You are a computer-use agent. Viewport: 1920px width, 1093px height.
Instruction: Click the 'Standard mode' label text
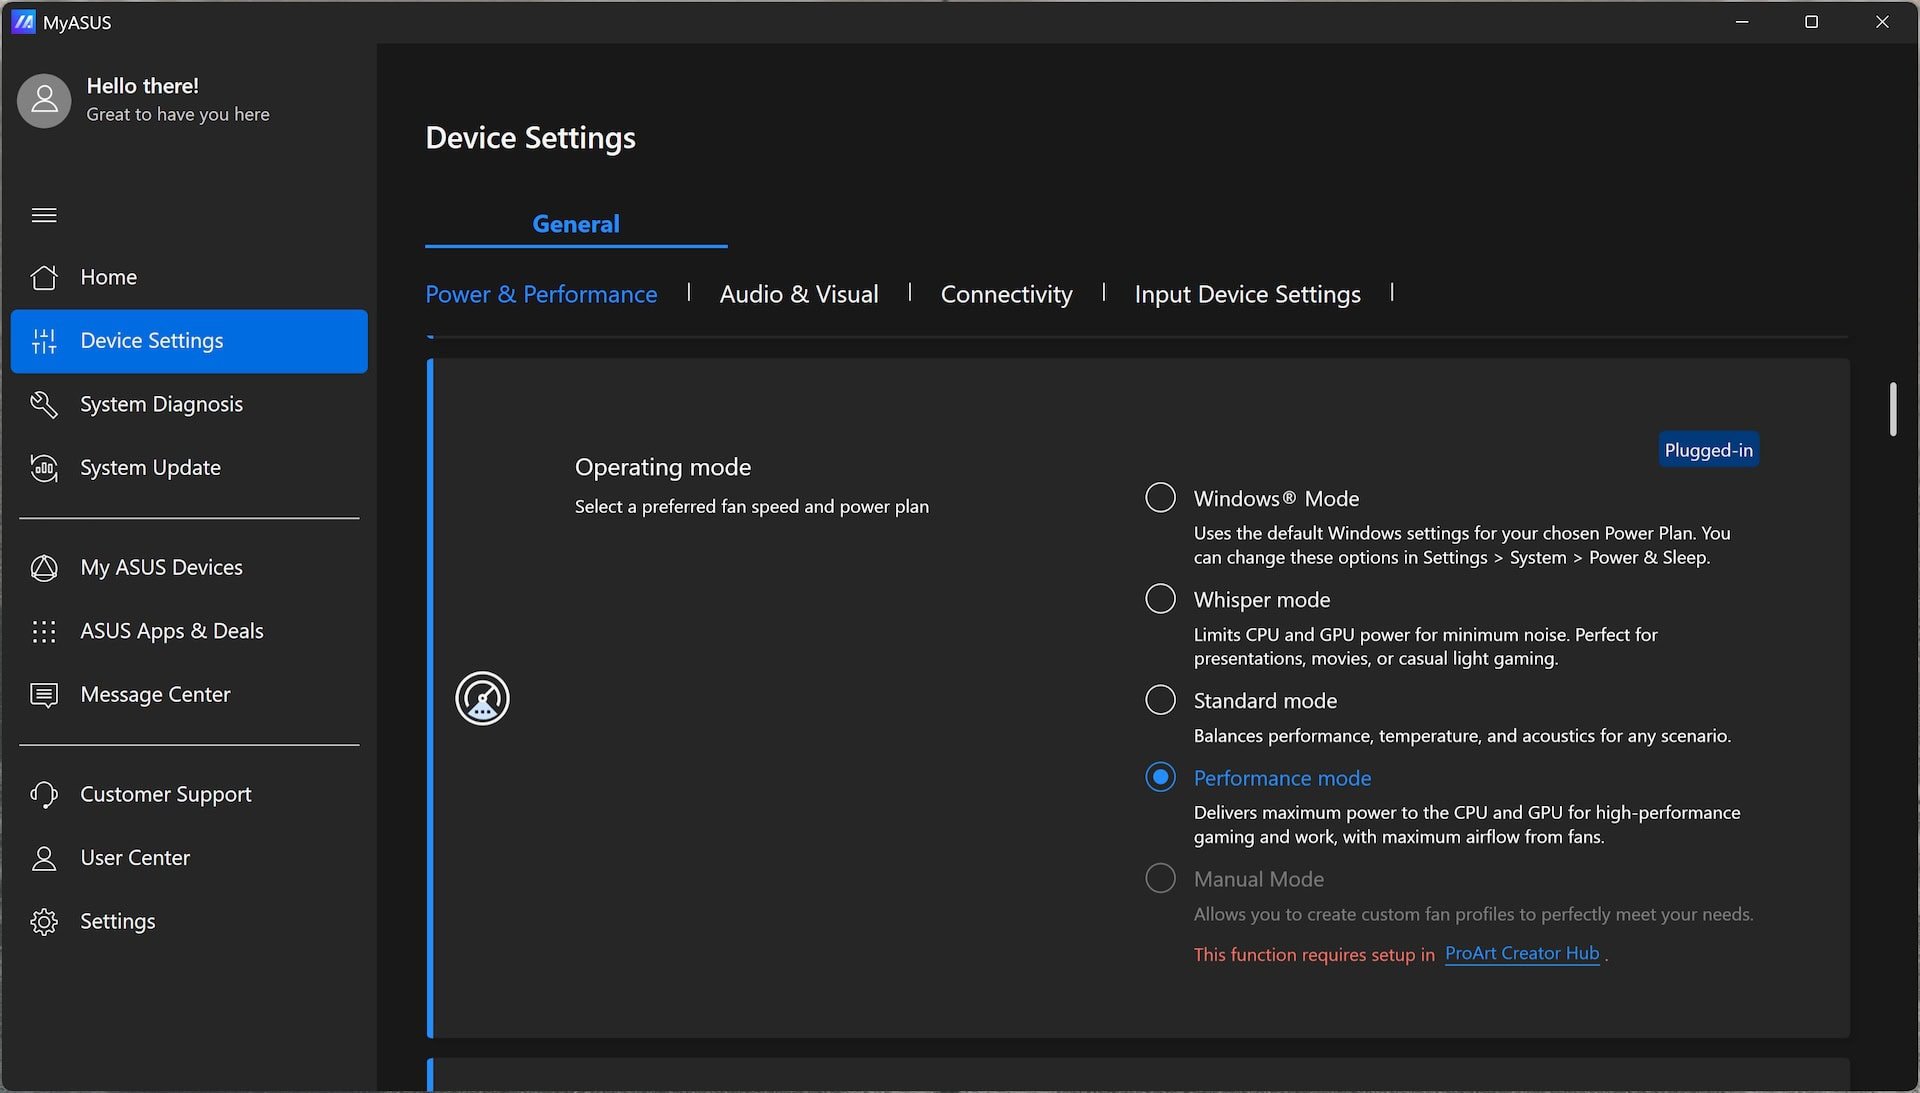[x=1265, y=701]
